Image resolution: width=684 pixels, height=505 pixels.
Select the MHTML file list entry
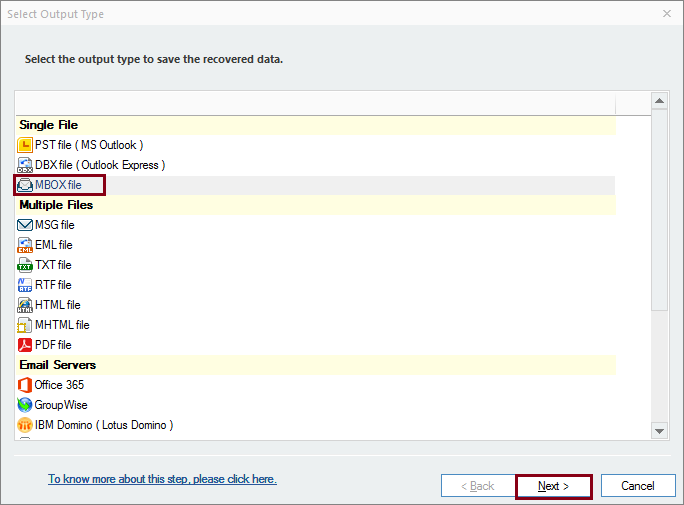point(53,325)
